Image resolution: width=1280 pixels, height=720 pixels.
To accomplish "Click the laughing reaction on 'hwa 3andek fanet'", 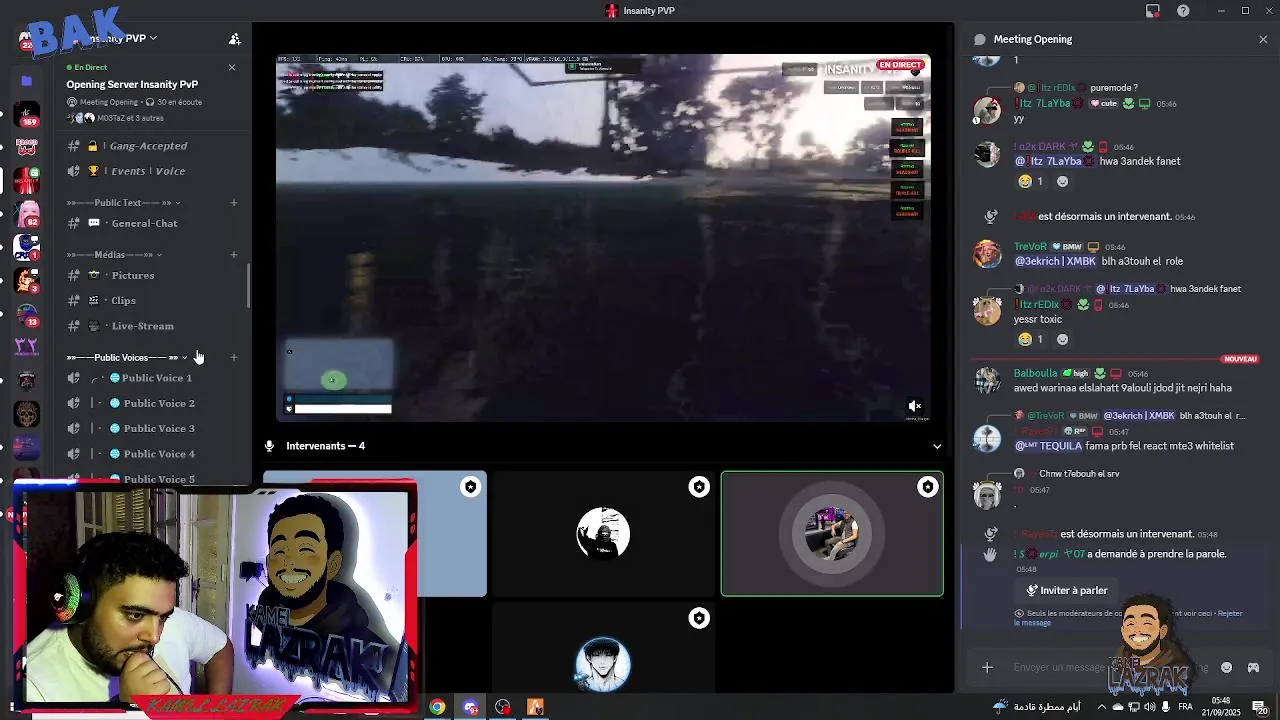I will coord(1031,181).
